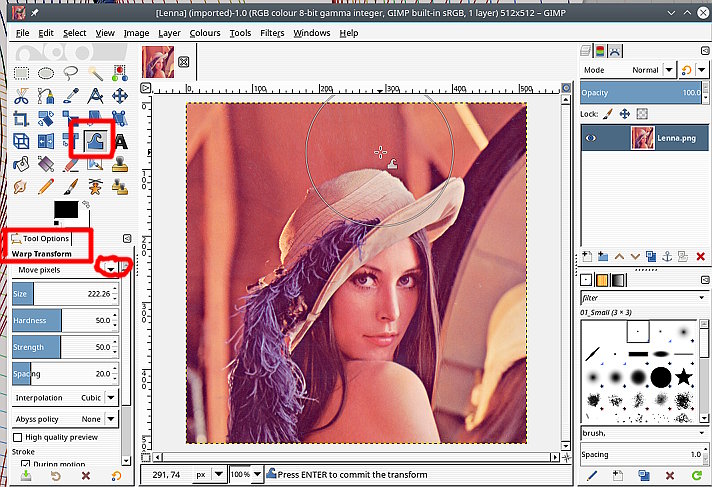Screen dimensions: 712x487
Task: Toggle visibility of Lenna.png layer
Action: coord(591,138)
